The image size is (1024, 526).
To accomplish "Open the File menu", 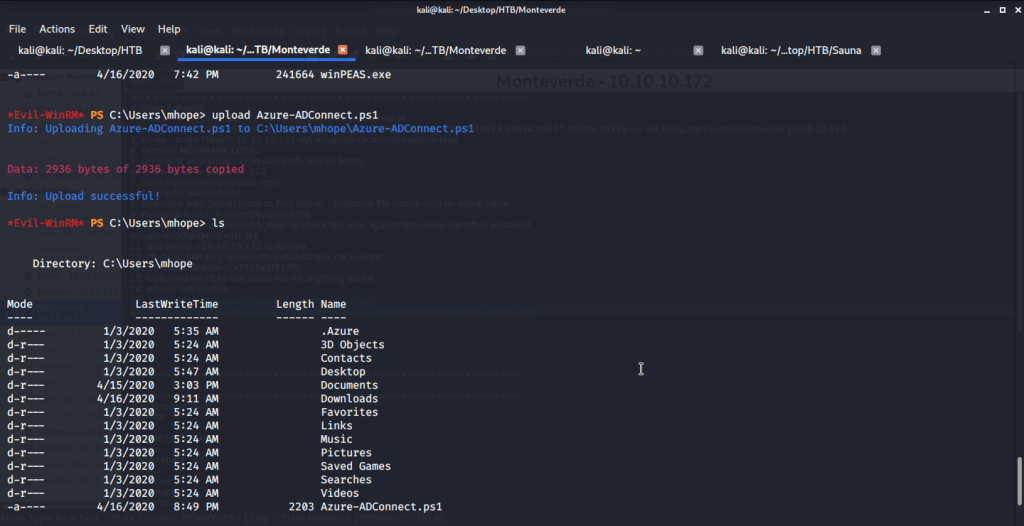I will 17,29.
